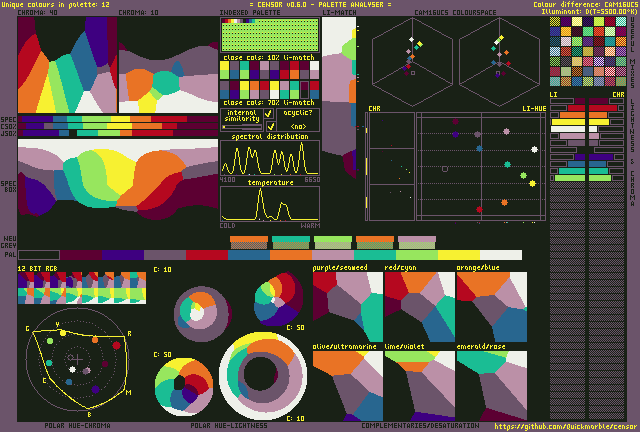Viewport: 640px width, 432px height.
Task: Click the red dot in the LI-HUE plot
Action: (x=480, y=209)
